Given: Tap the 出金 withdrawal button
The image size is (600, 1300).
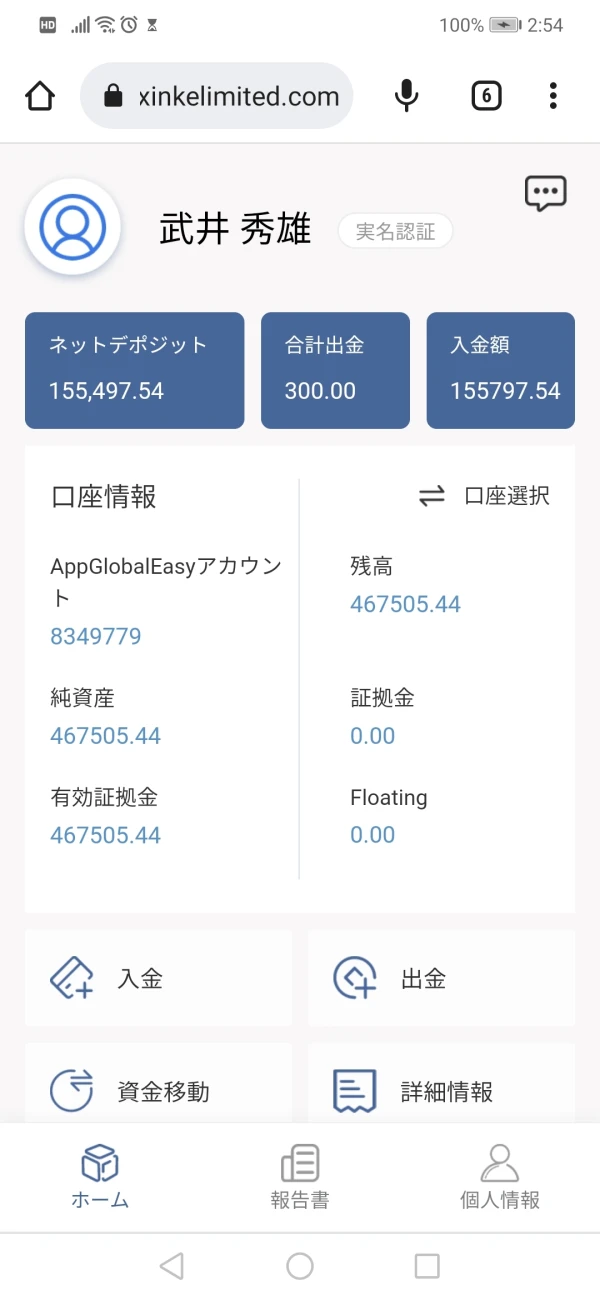Looking at the screenshot, I should pyautogui.click(x=441, y=978).
